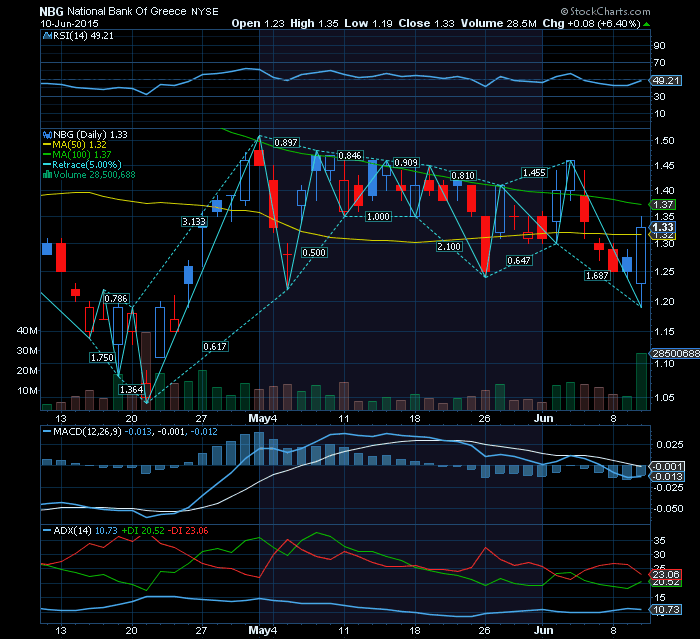
Task: Click the 0.846 retracement label
Action: (350, 155)
